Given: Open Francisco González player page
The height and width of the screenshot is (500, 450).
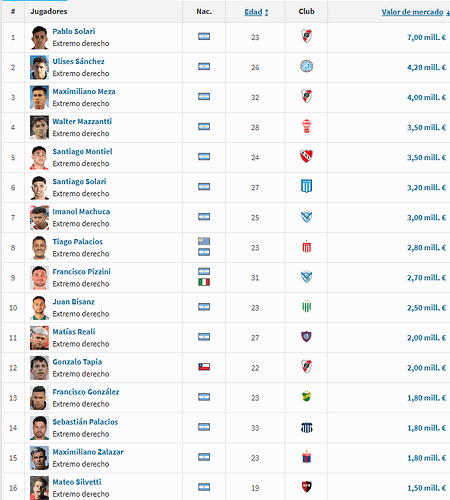Looking at the screenshot, I should click(x=86, y=392).
